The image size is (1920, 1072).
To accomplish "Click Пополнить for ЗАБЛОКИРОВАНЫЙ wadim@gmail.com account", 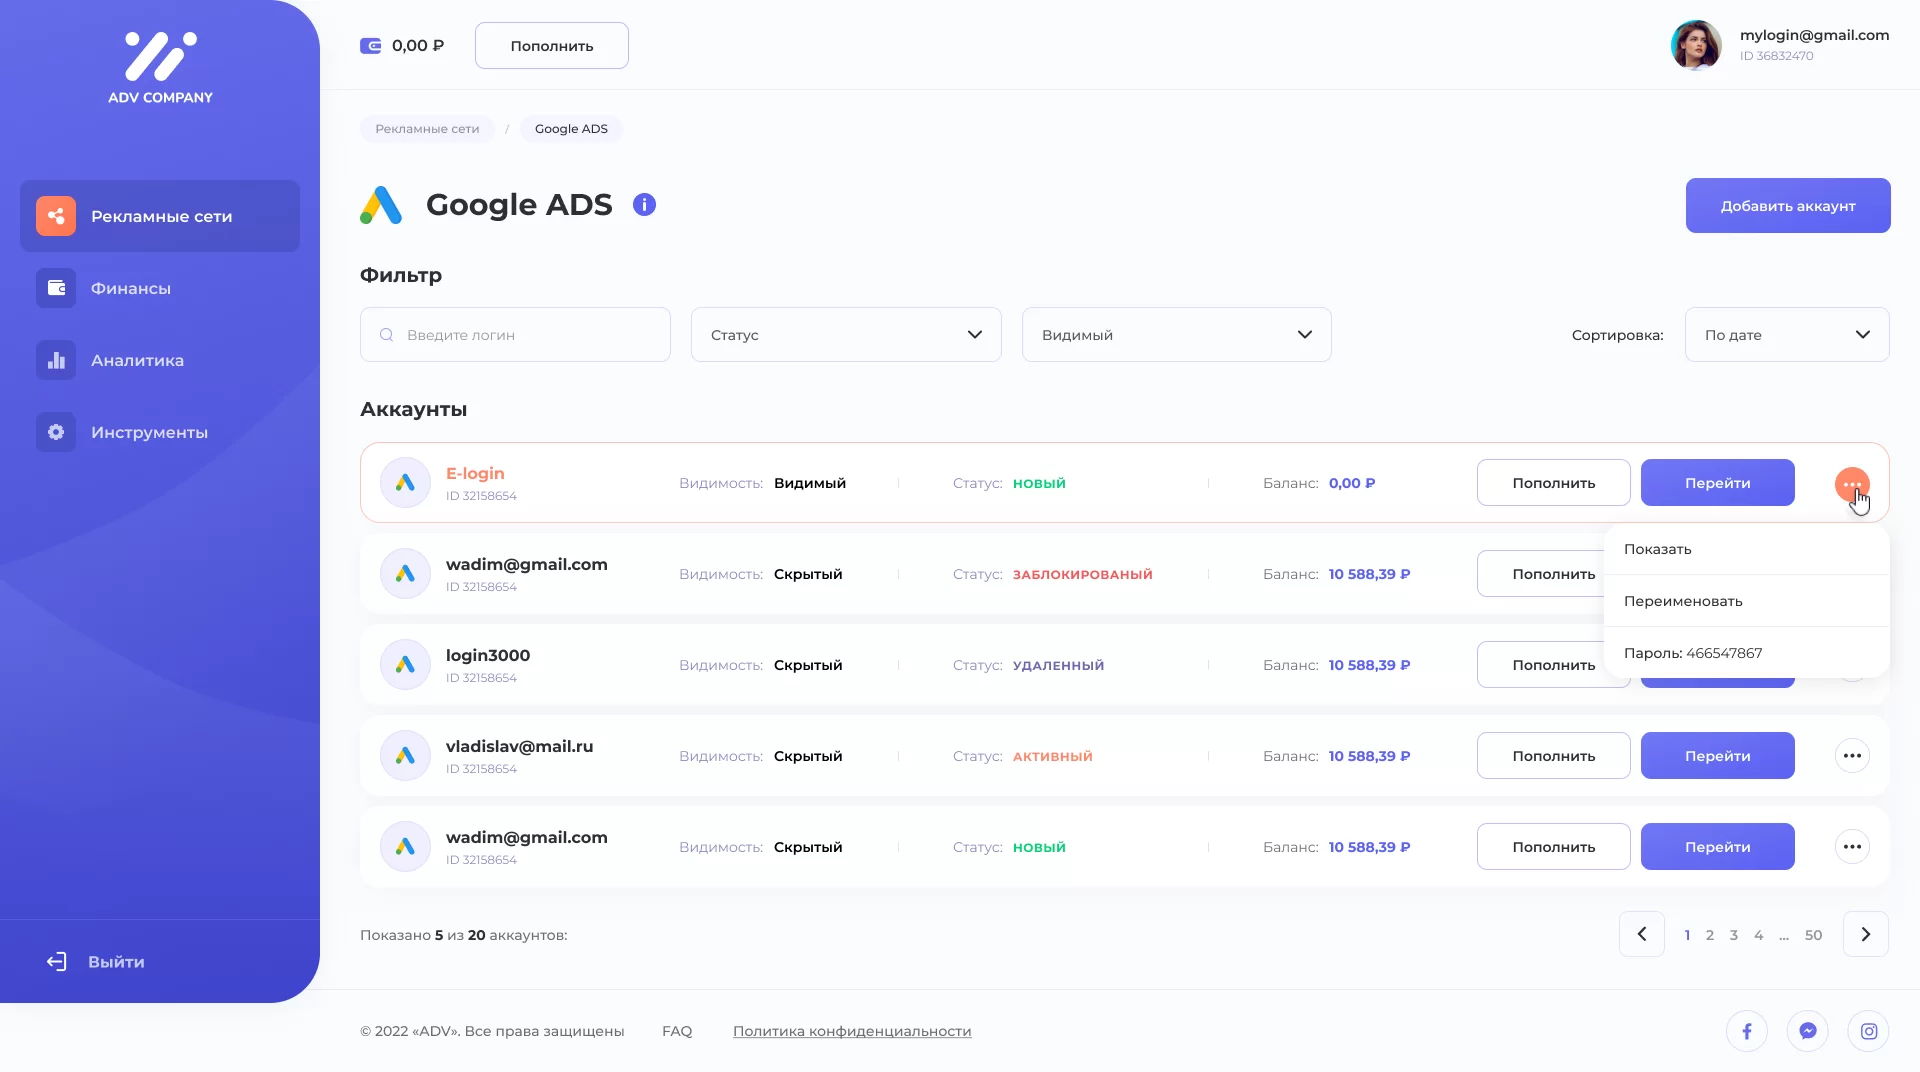I will coord(1541,574).
